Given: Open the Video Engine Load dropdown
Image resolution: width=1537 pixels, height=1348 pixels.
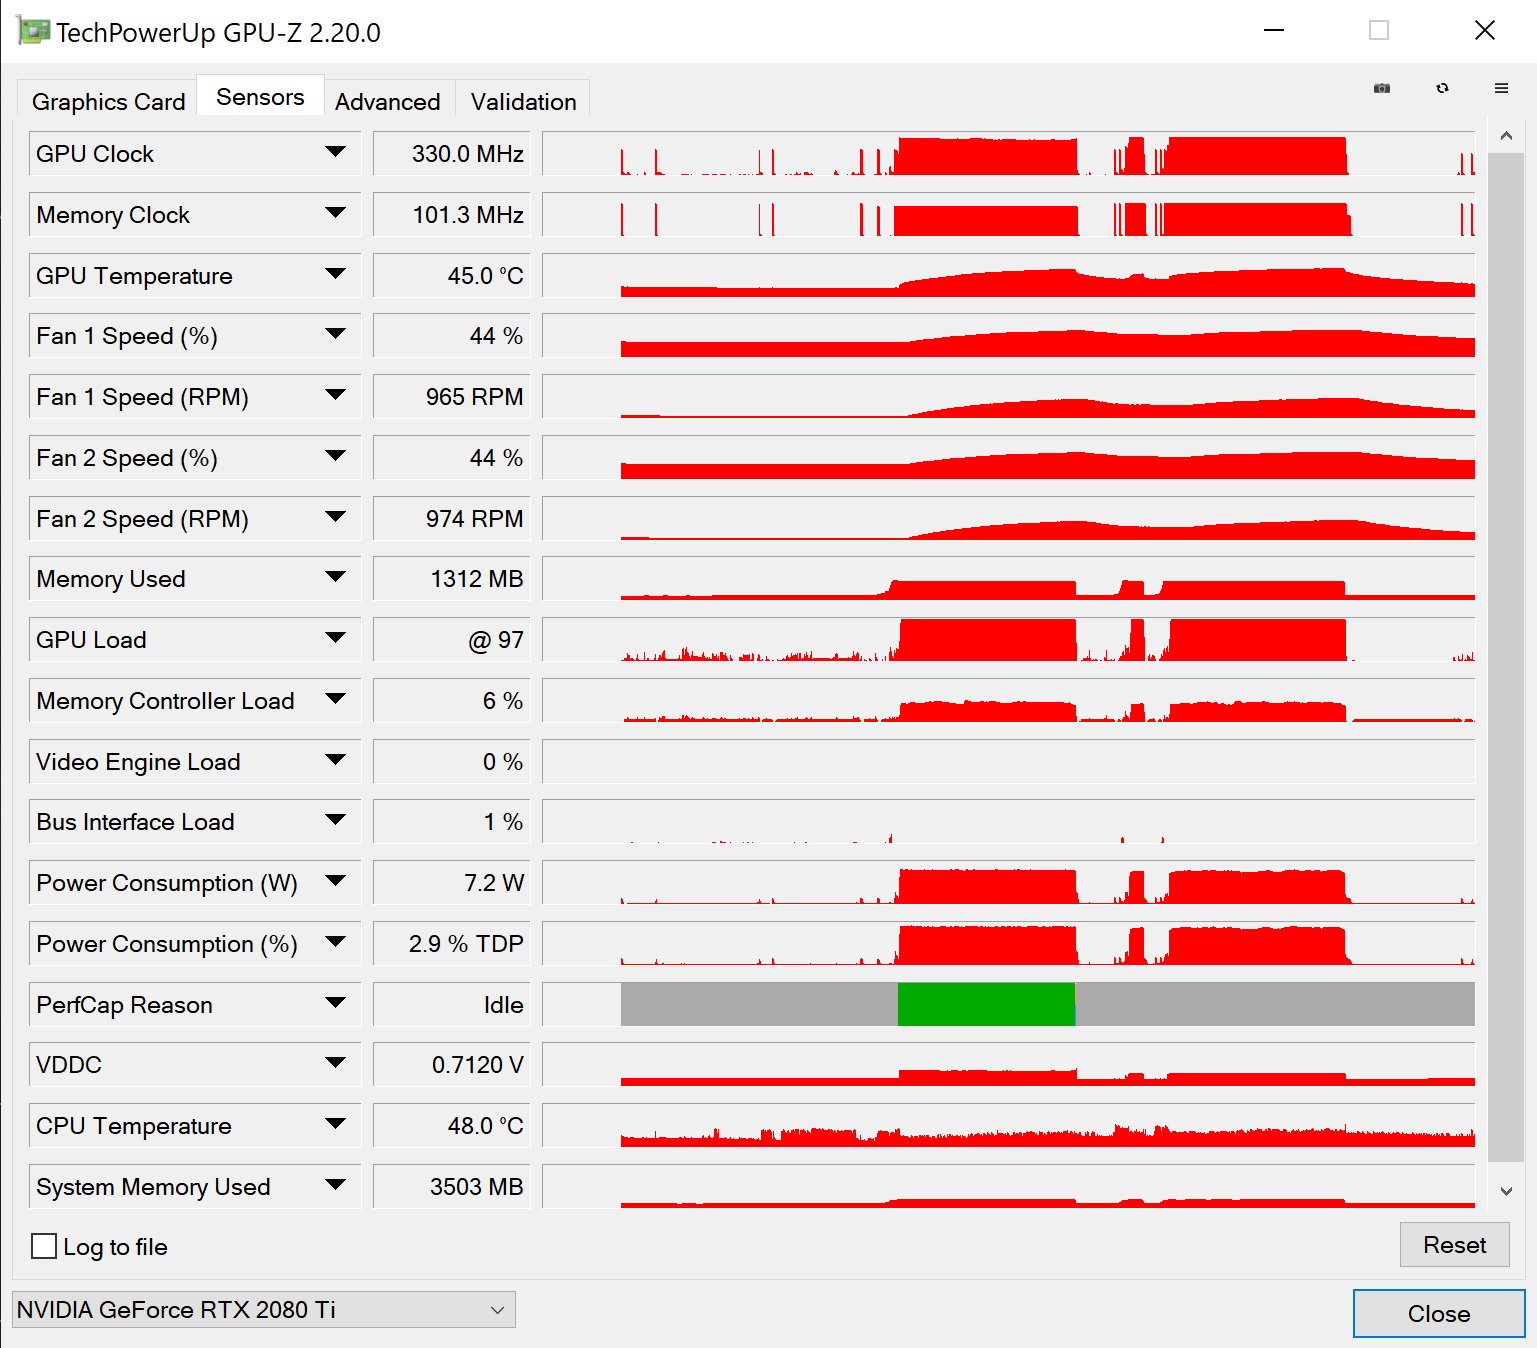Looking at the screenshot, I should [x=335, y=761].
